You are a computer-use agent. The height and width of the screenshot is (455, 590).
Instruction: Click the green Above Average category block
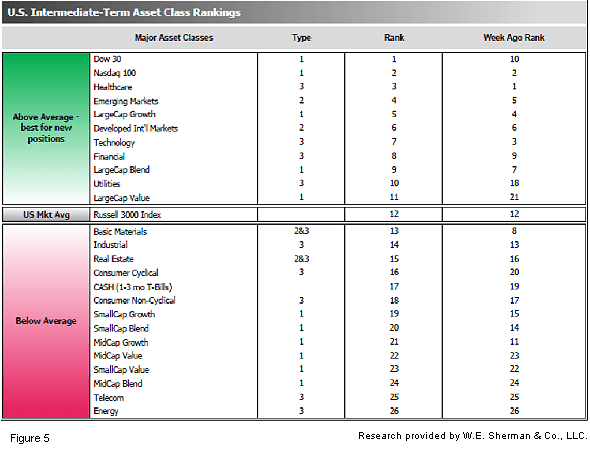click(46, 128)
